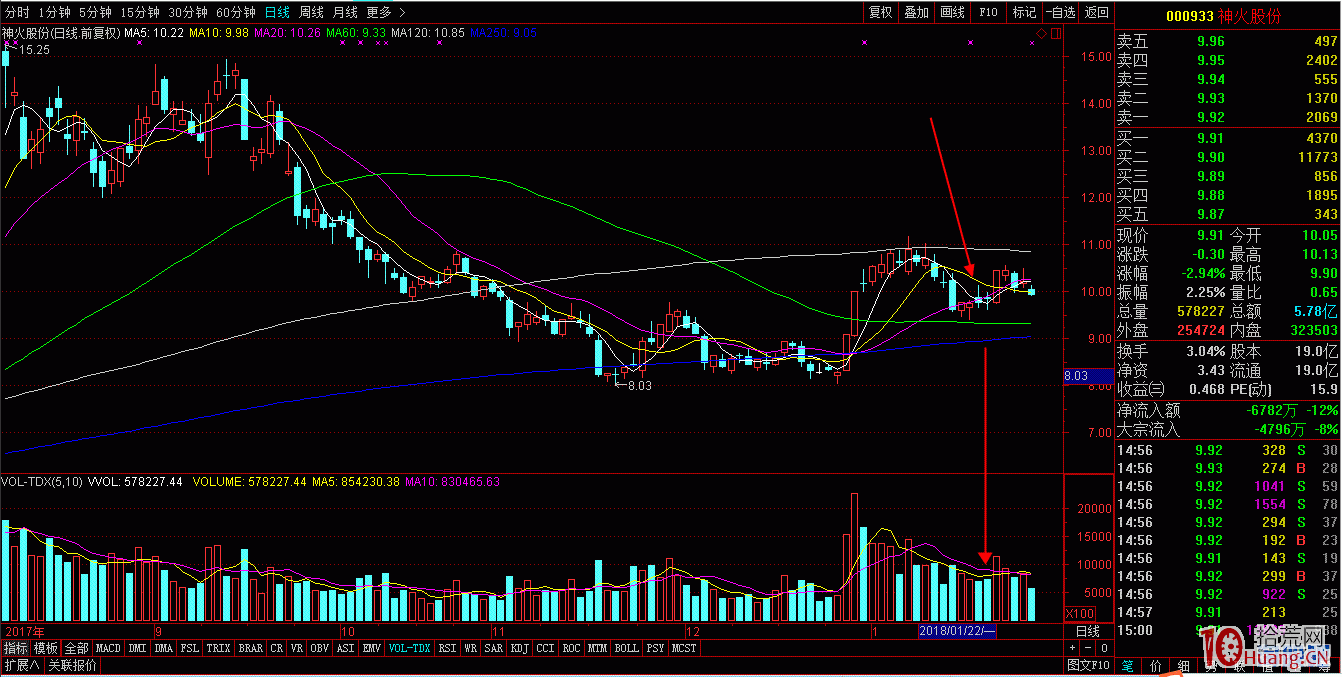
Task: Click the X100 volume multiplier label
Action: click(1082, 613)
